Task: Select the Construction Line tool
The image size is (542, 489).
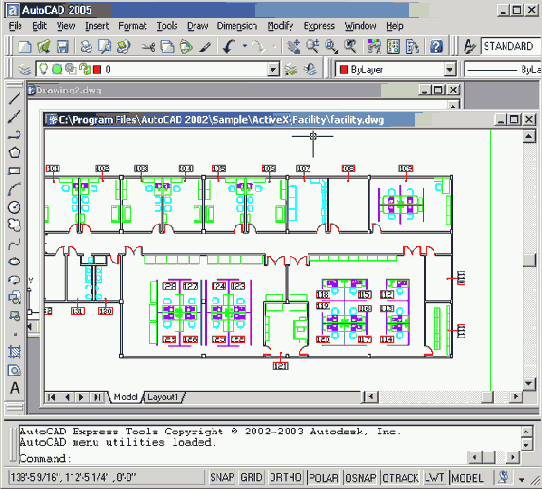Action: pos(14,117)
